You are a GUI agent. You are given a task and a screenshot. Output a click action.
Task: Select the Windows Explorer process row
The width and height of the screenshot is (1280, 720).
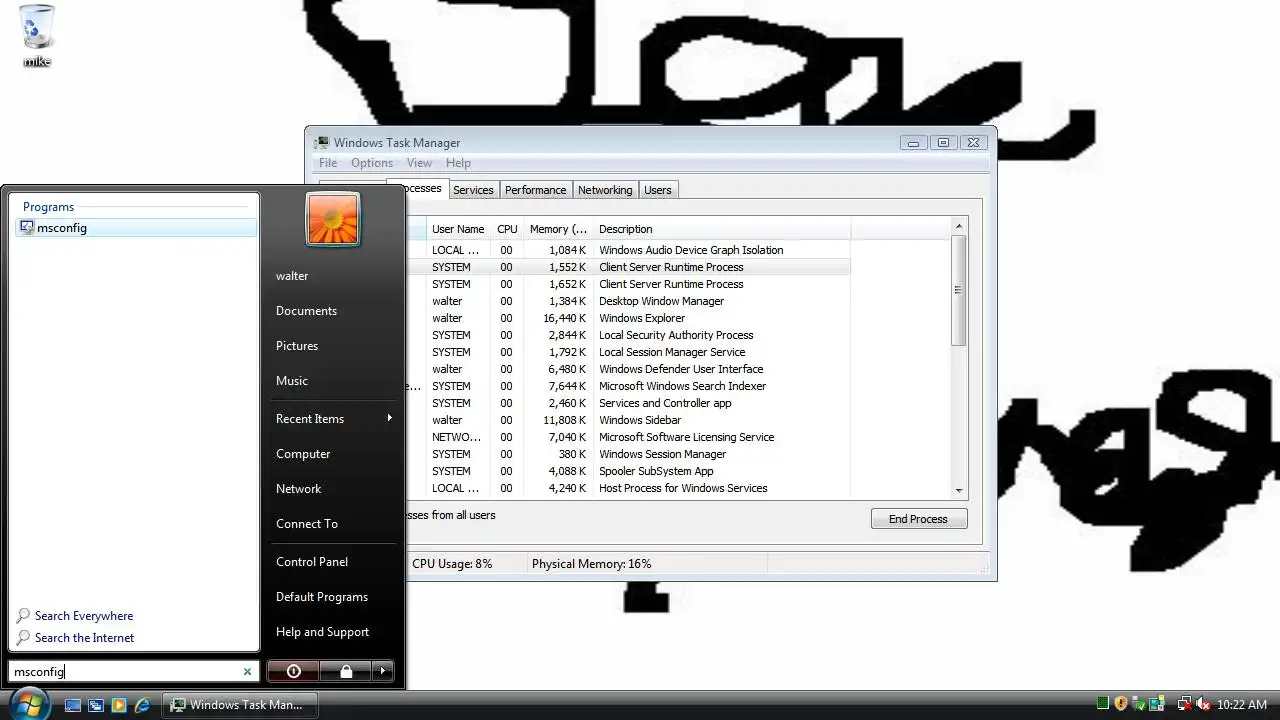(x=628, y=318)
